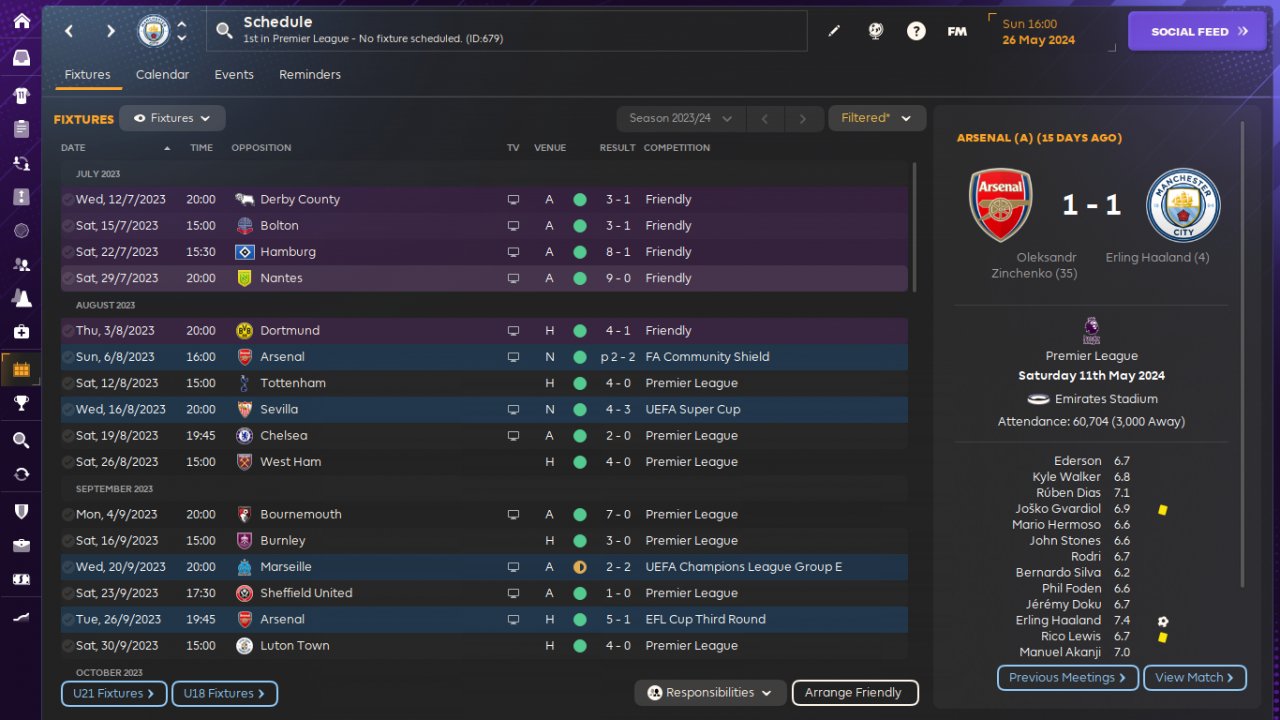Viewport: 1280px width, 720px height.
Task: Expand the Responsibilities dropdown
Action: (710, 692)
